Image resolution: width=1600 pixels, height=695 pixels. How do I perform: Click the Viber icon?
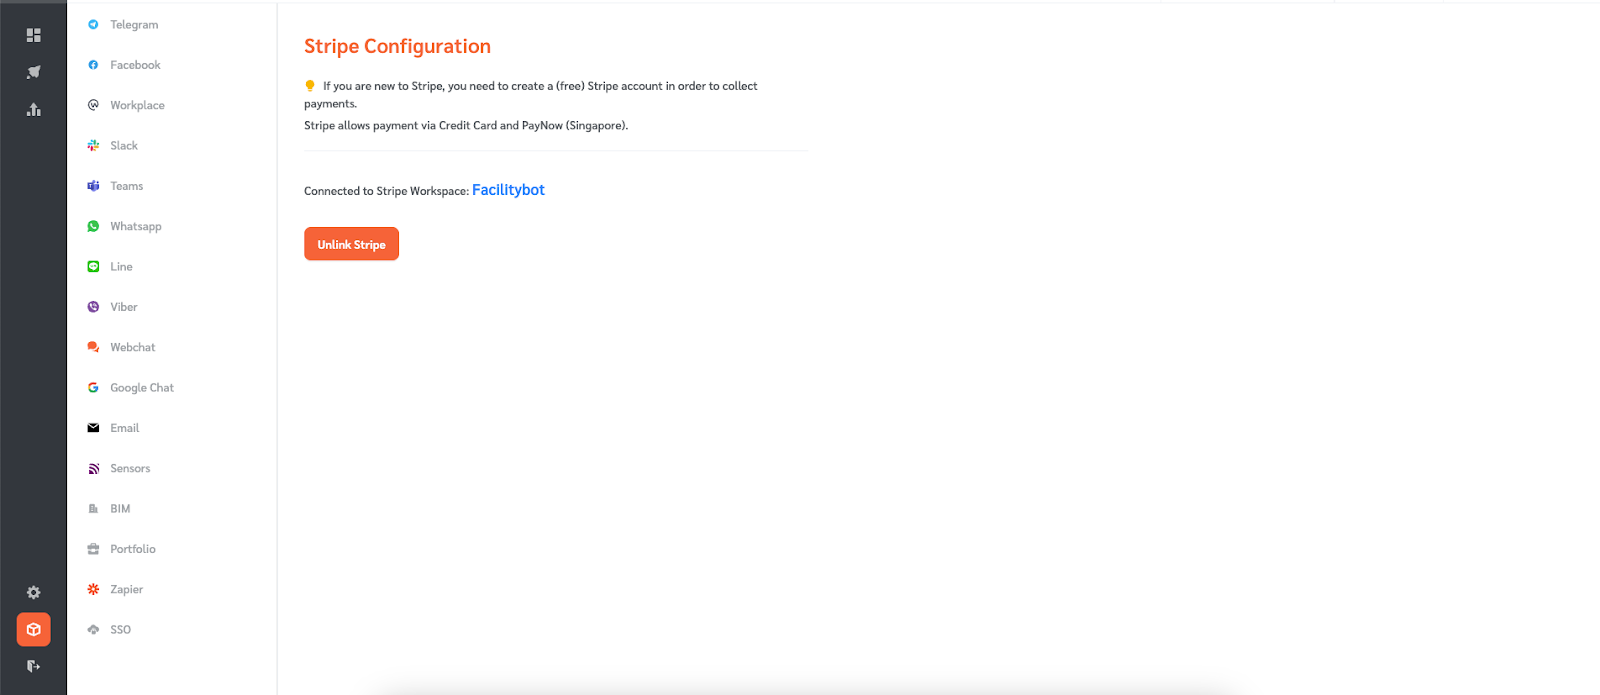tap(93, 307)
